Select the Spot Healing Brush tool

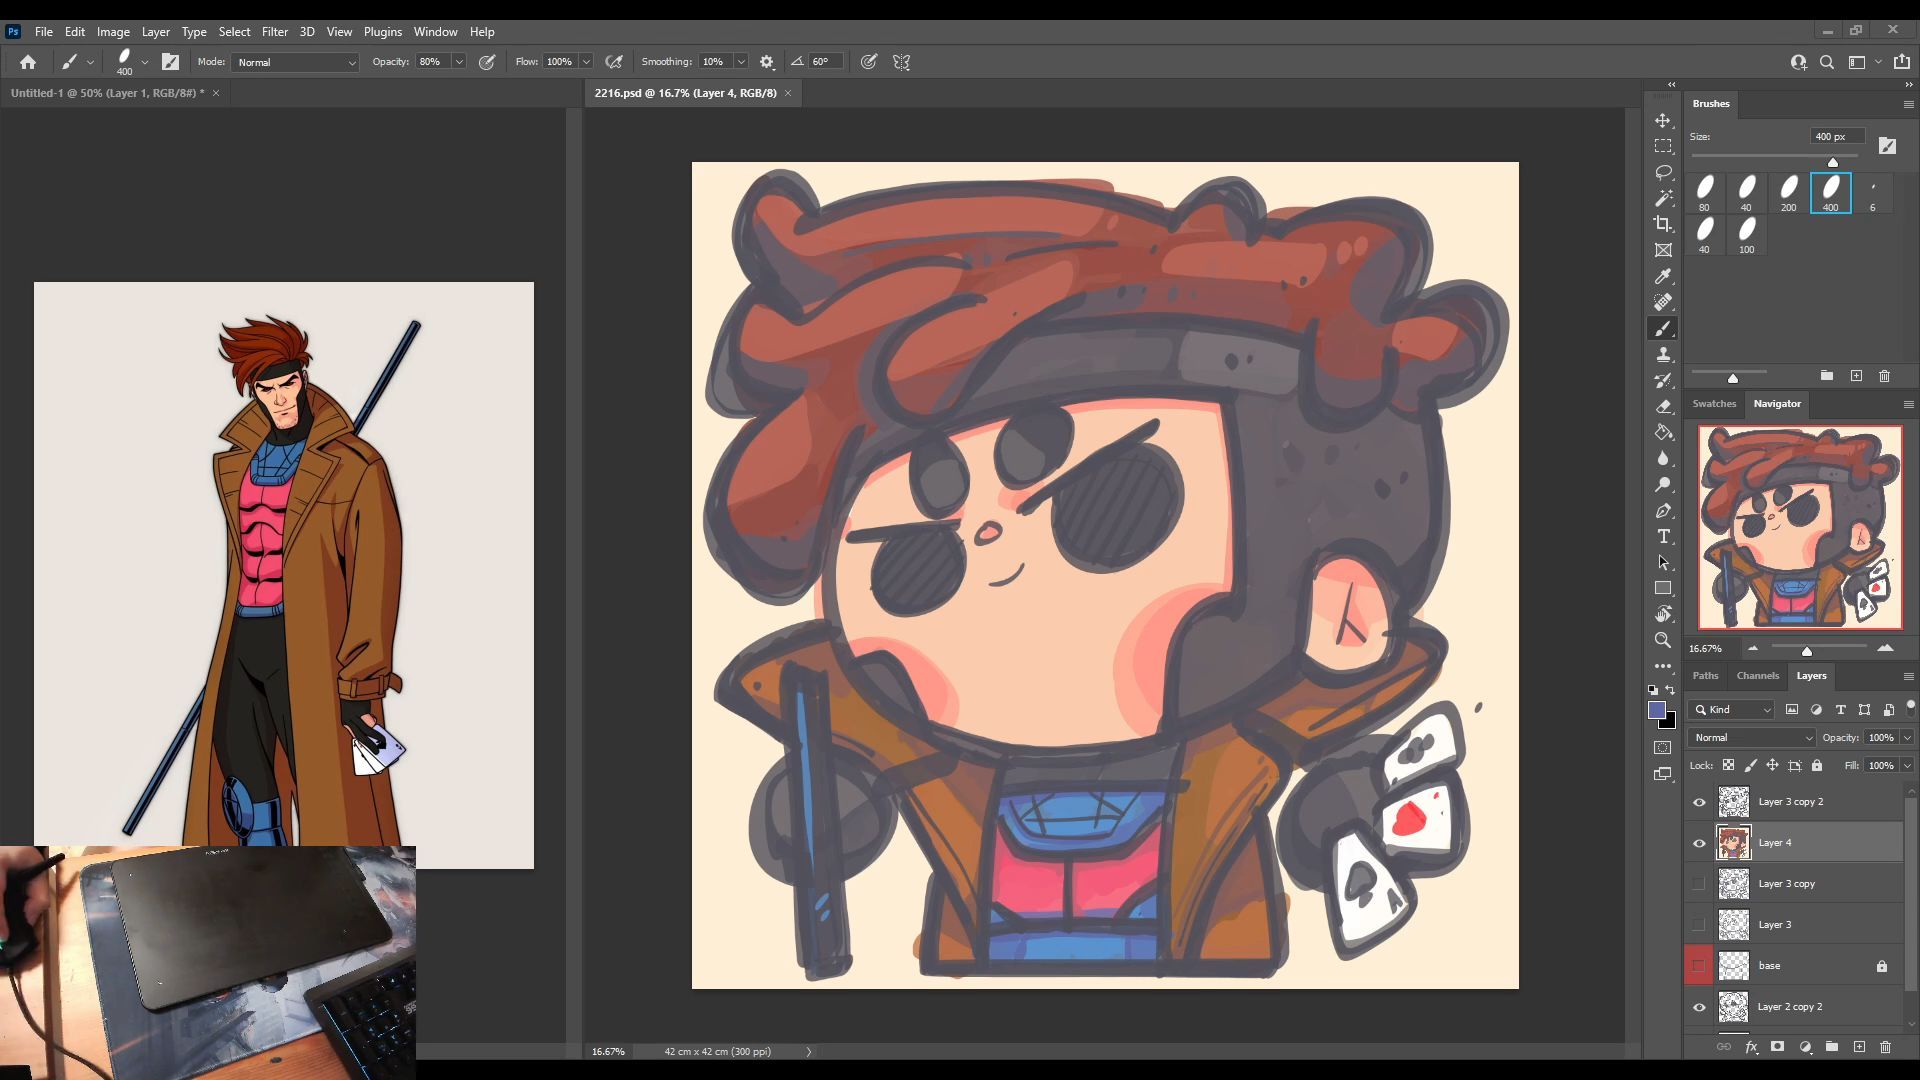point(1663,302)
